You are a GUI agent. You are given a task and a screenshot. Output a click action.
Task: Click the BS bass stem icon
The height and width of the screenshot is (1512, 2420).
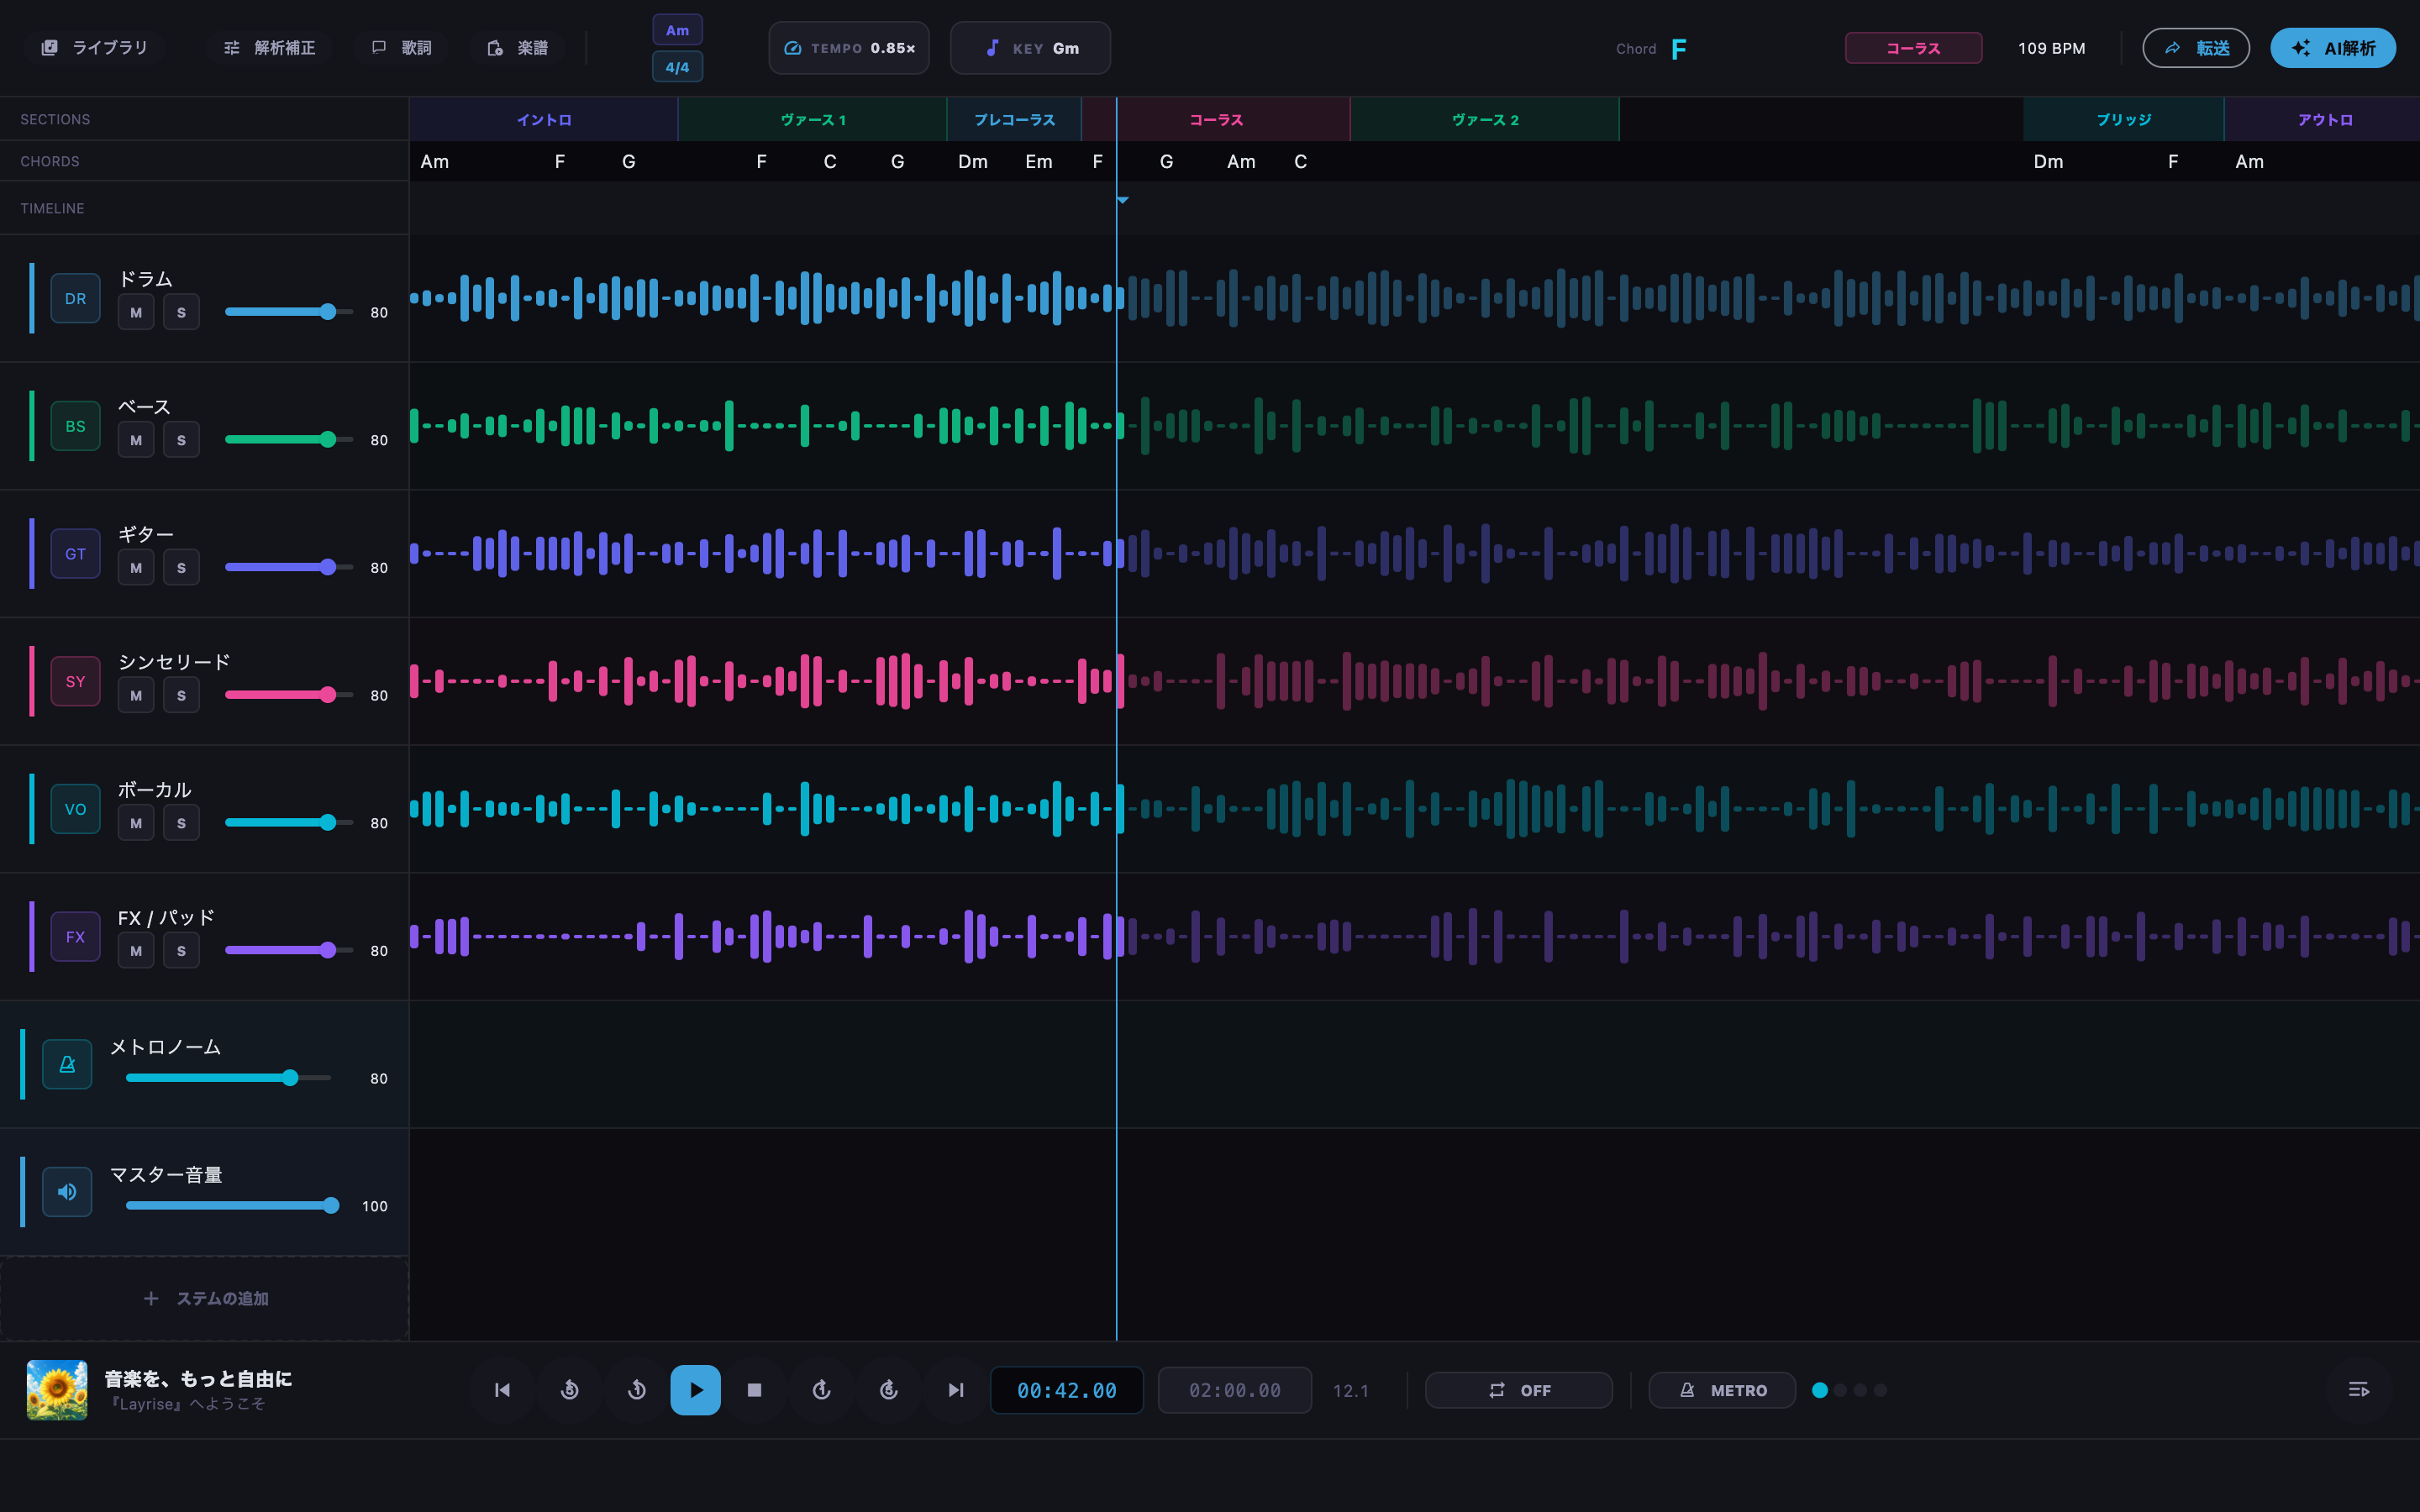(75, 426)
